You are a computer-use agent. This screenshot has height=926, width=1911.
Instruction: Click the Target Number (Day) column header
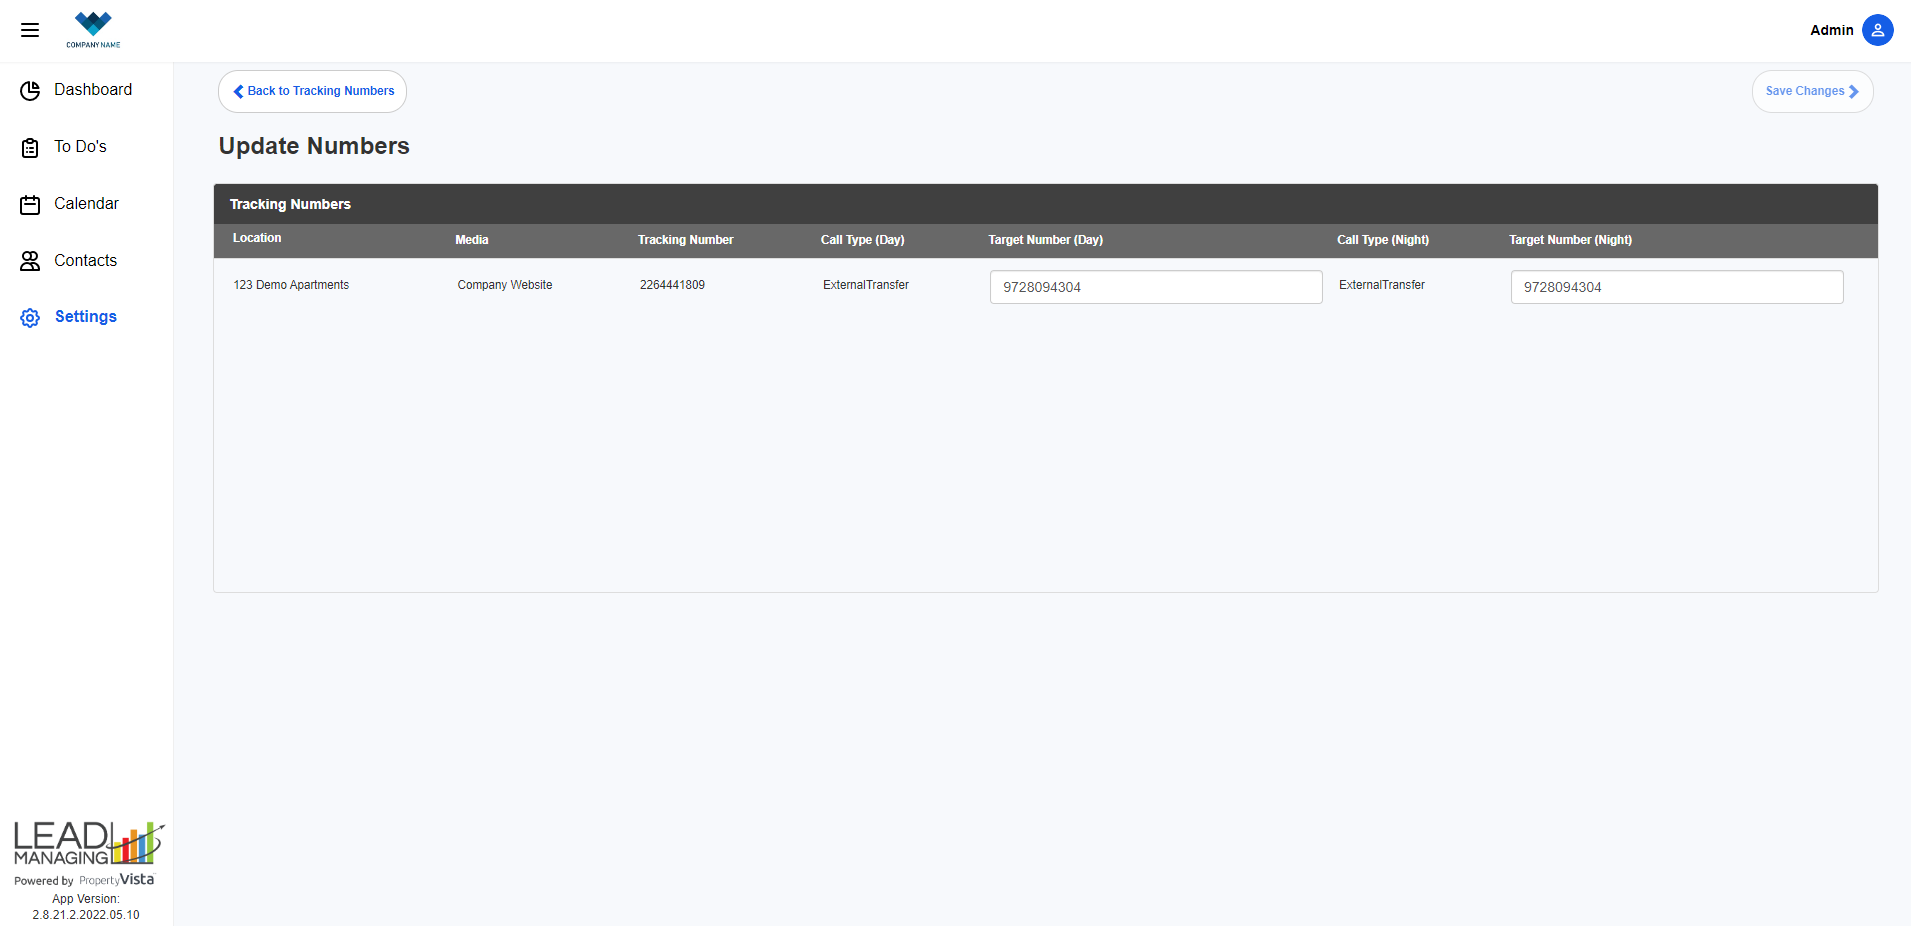coord(1045,240)
